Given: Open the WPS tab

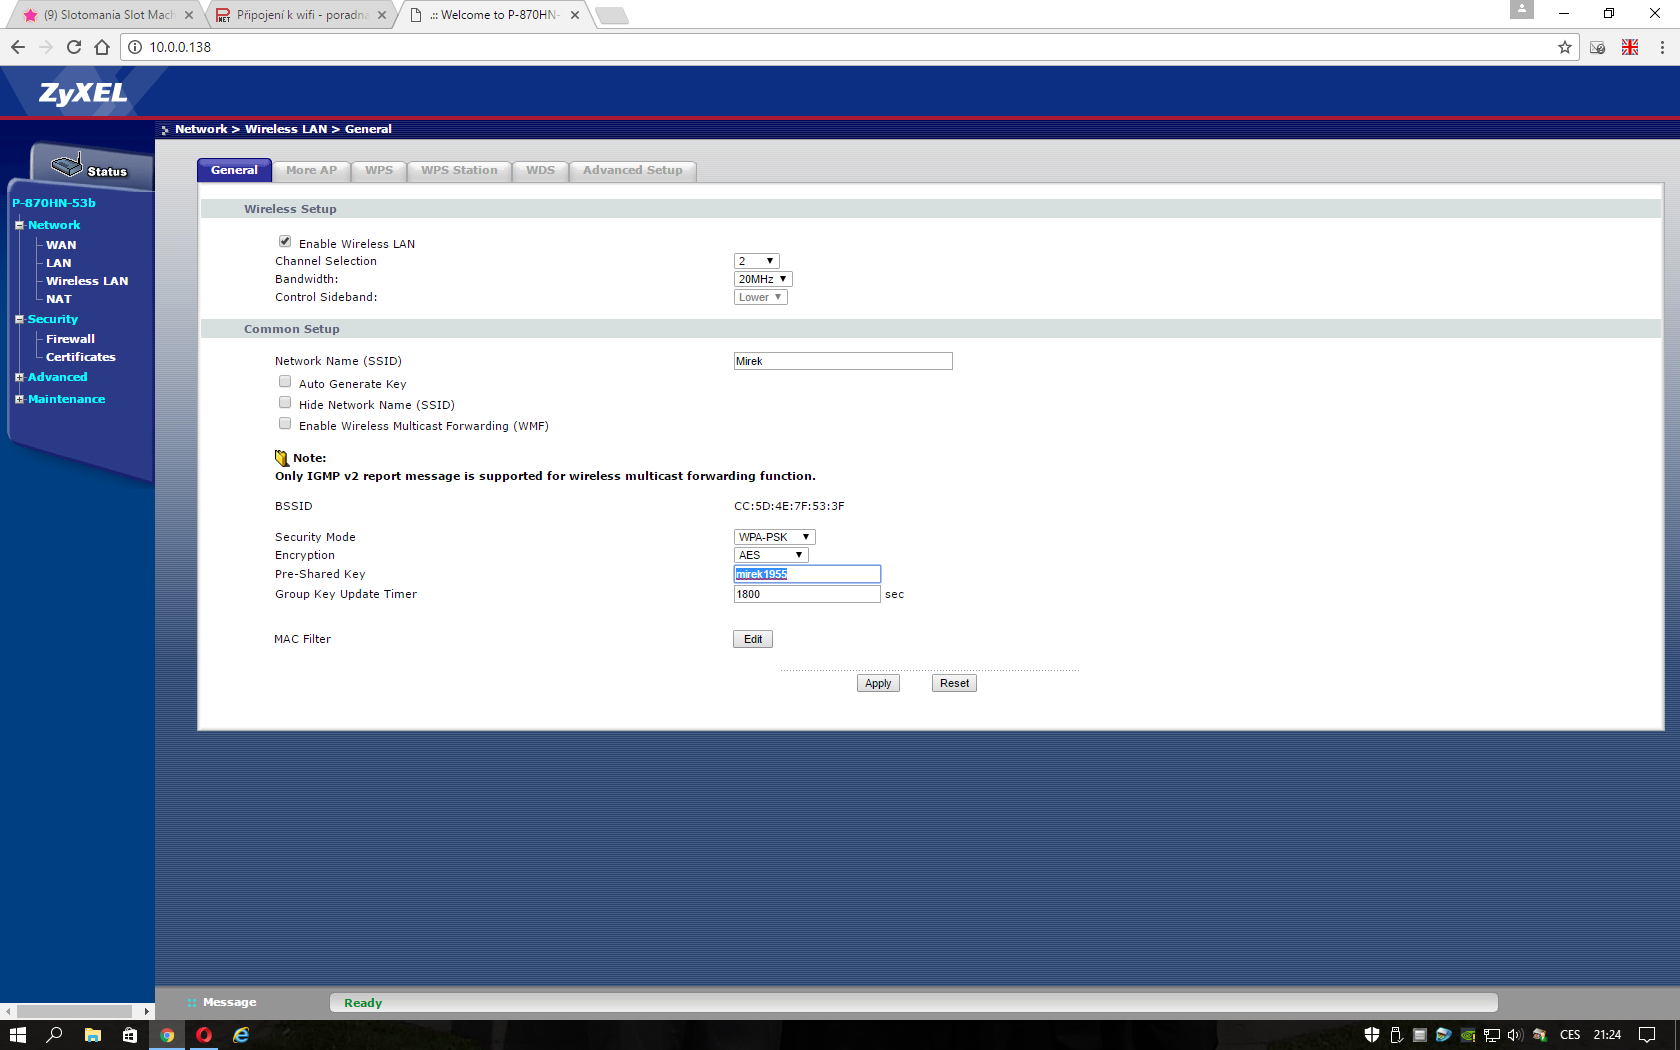Looking at the screenshot, I should [x=379, y=170].
